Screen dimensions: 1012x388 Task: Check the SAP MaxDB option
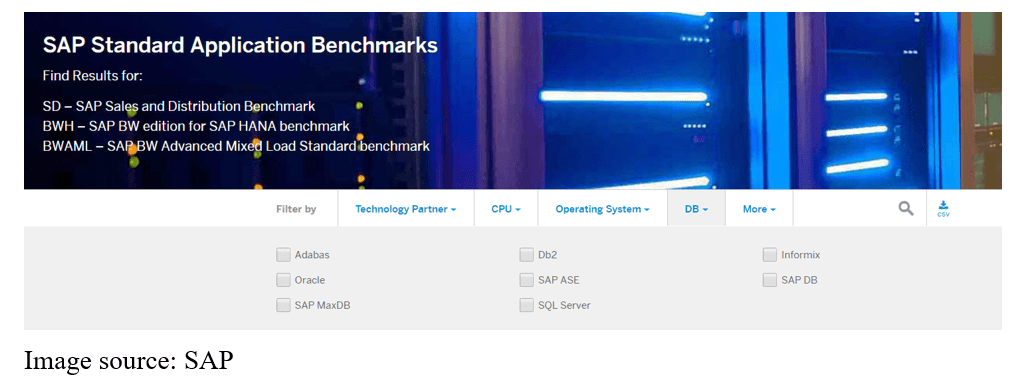point(283,305)
